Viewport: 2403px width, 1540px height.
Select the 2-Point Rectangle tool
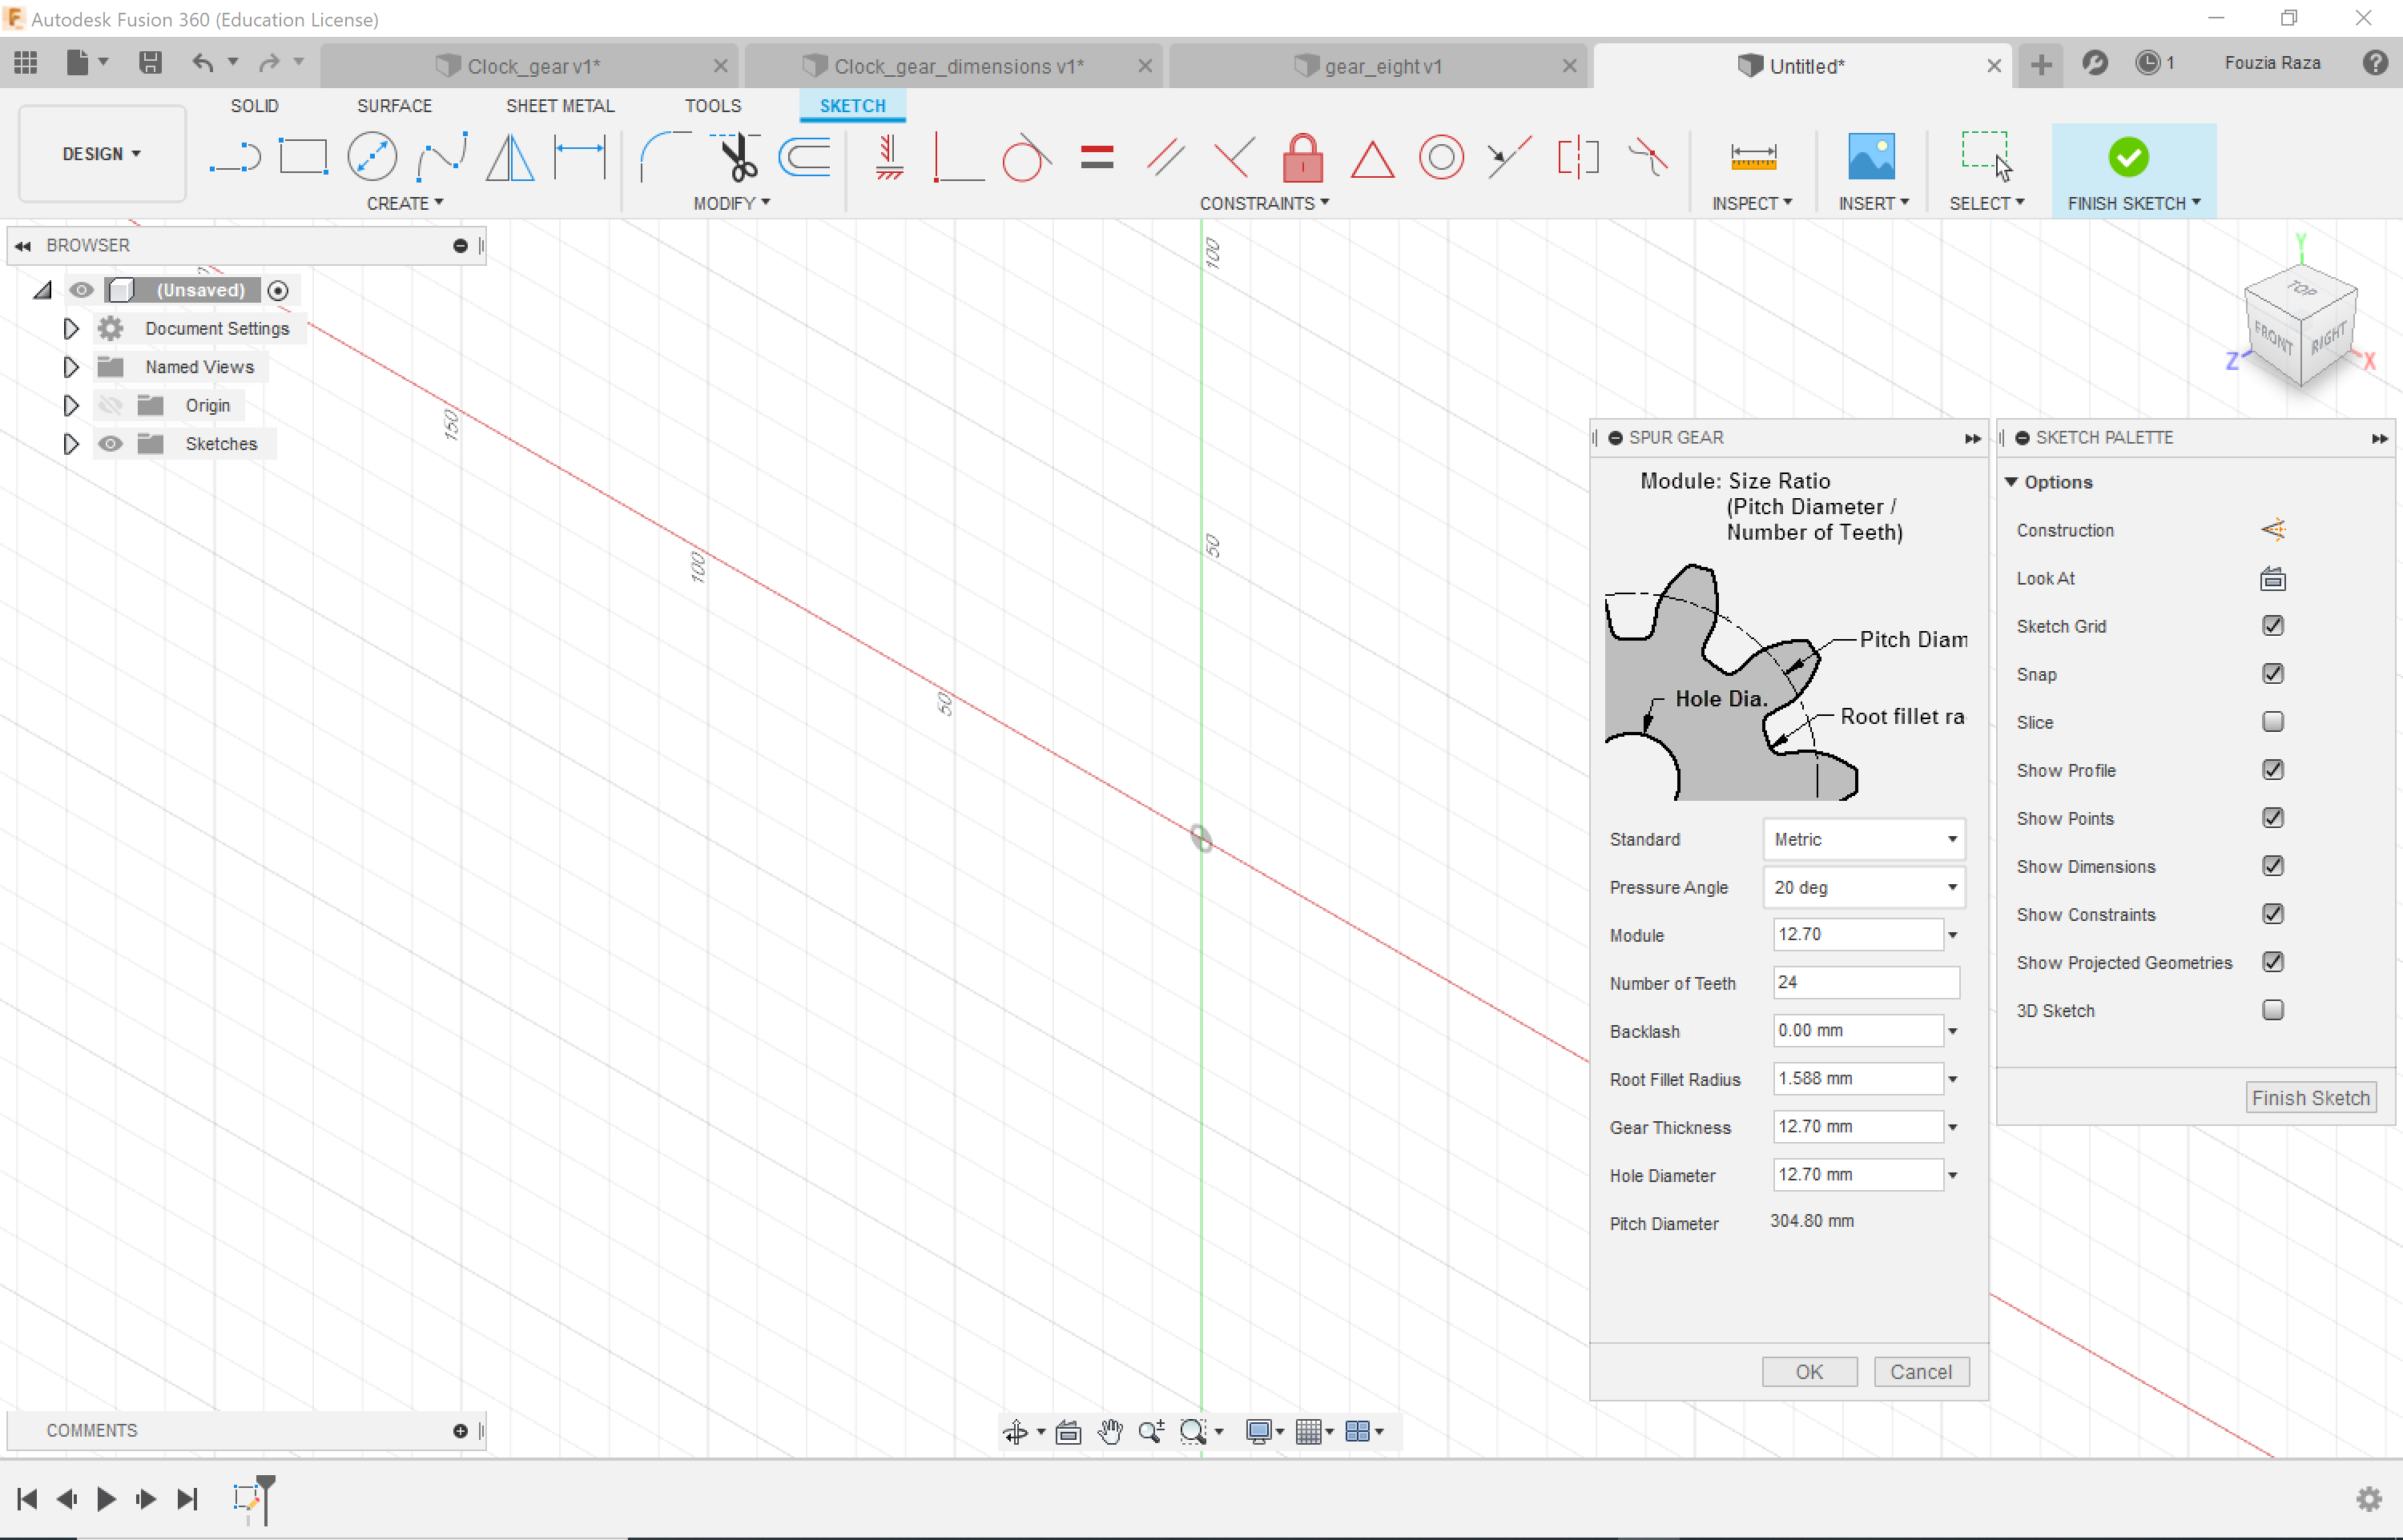303,157
